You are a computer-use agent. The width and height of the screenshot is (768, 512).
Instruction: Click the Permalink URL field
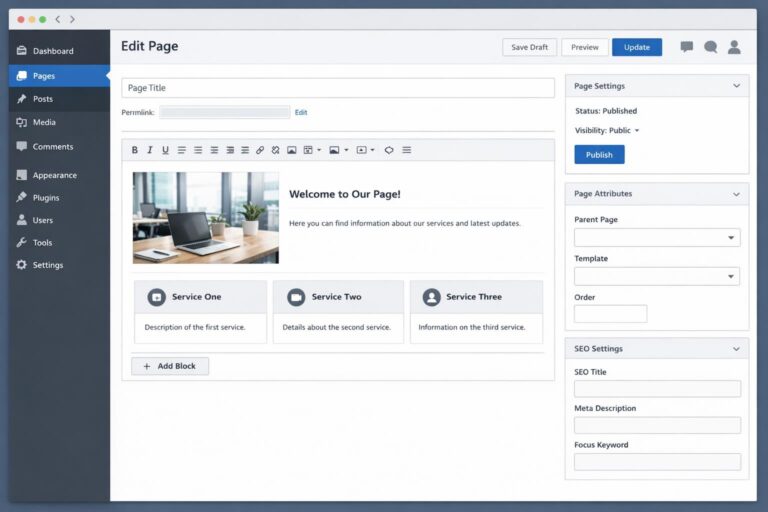click(225, 112)
